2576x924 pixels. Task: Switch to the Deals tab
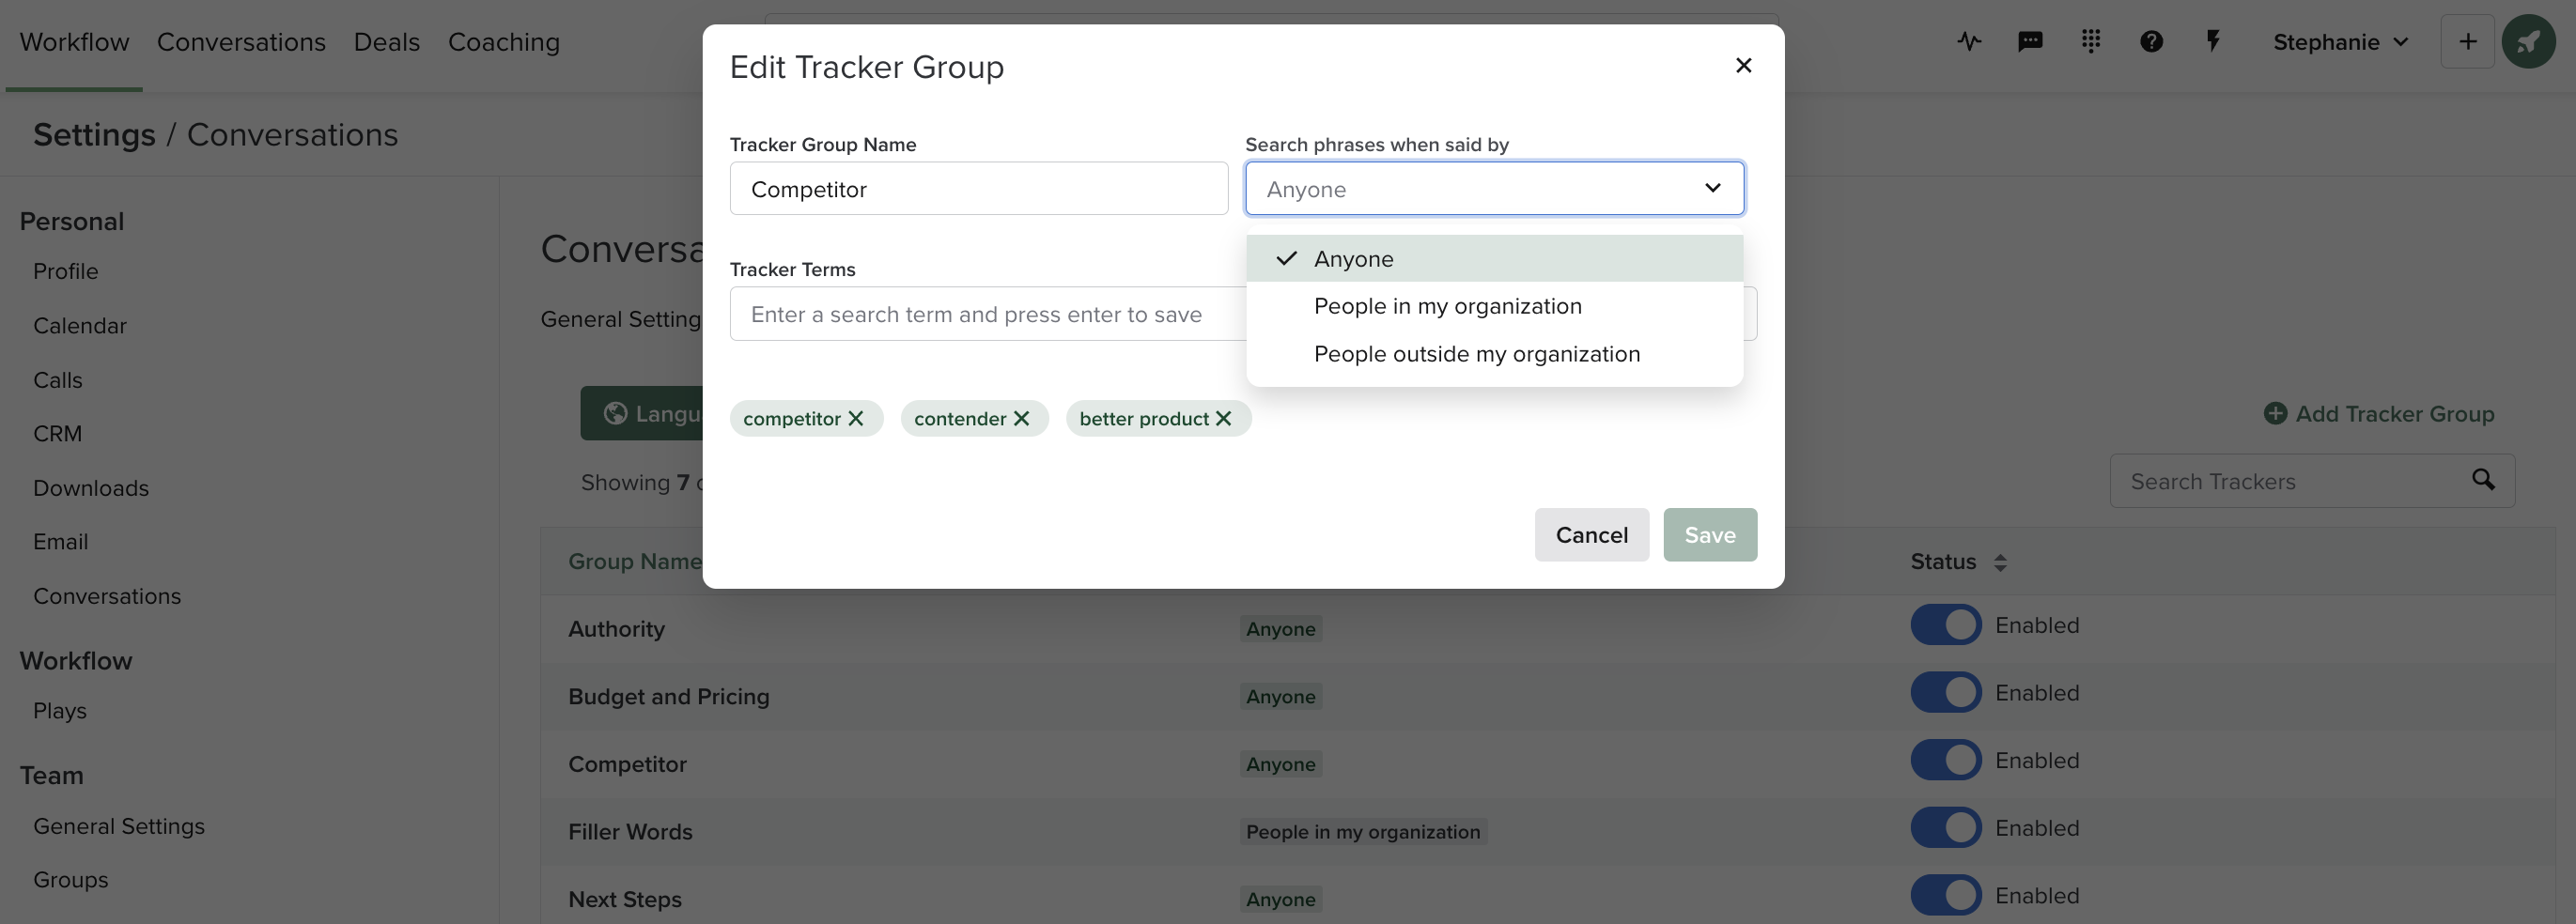386,41
